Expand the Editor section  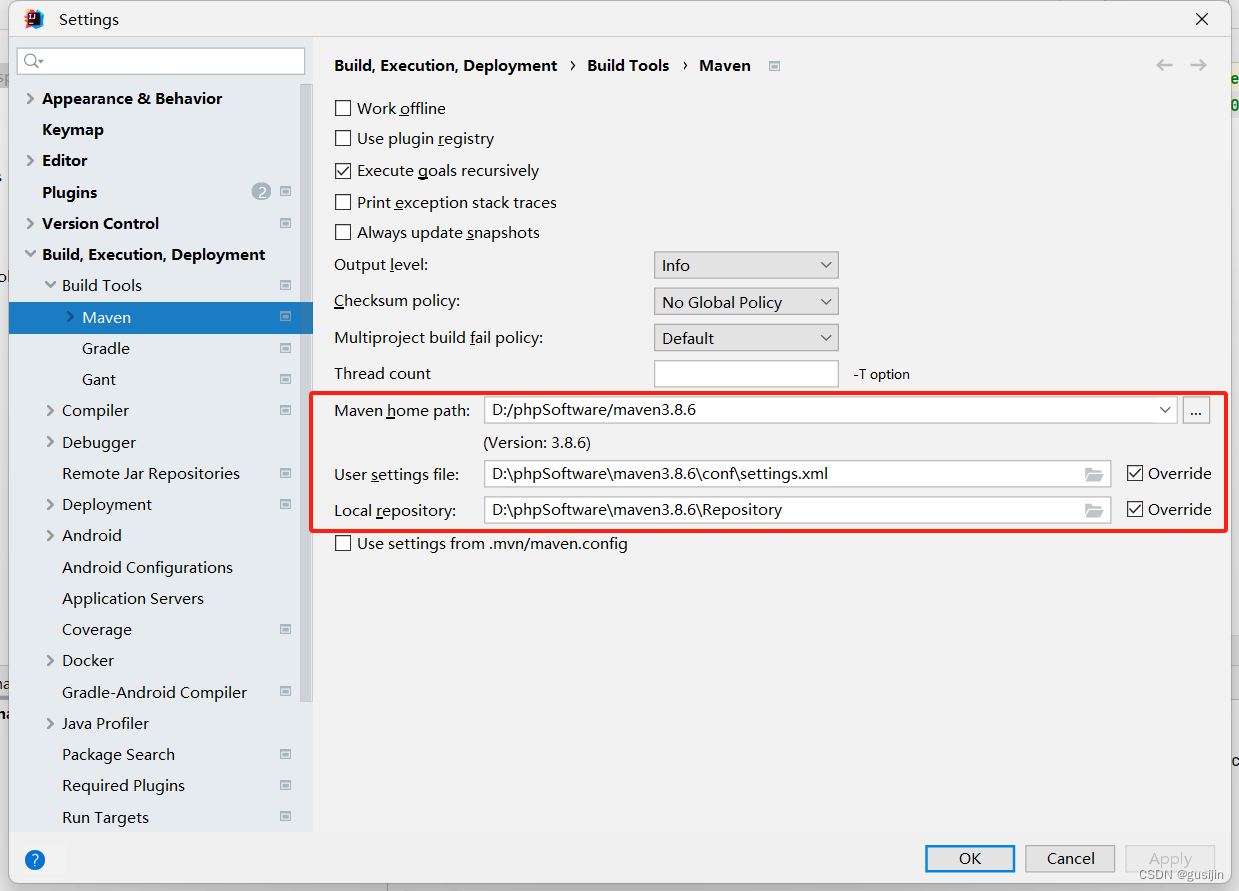[30, 160]
